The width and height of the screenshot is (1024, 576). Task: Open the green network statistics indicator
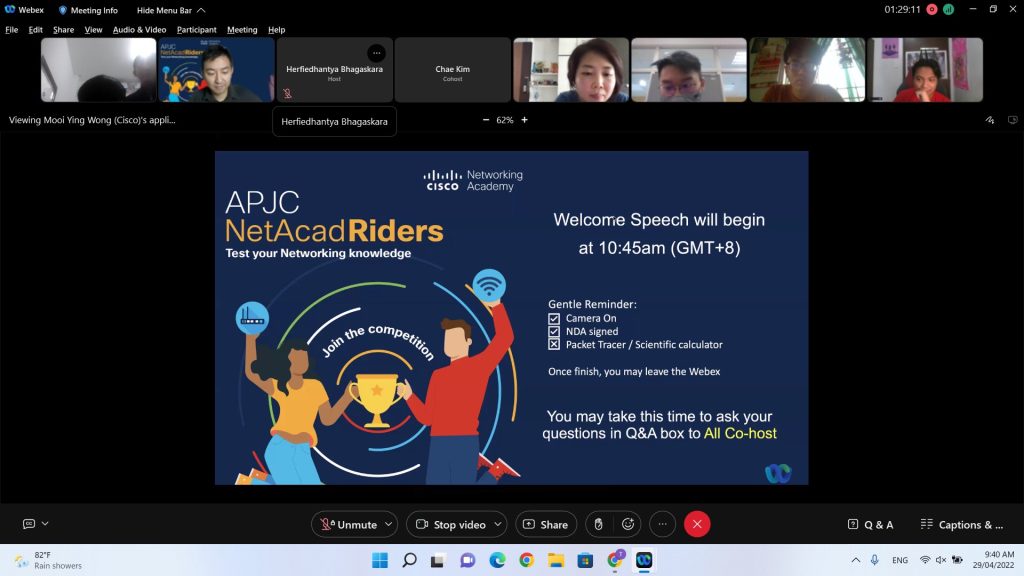pyautogui.click(x=948, y=9)
